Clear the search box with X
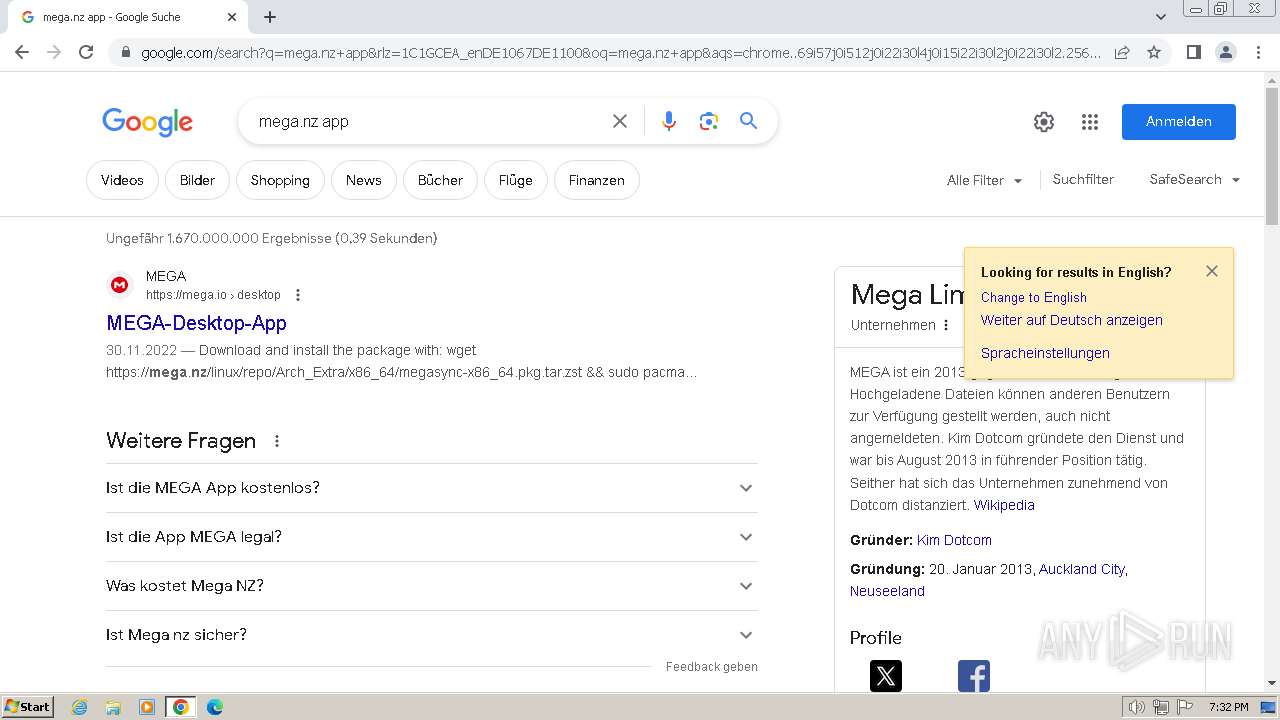The height and width of the screenshot is (720, 1280). click(x=620, y=121)
